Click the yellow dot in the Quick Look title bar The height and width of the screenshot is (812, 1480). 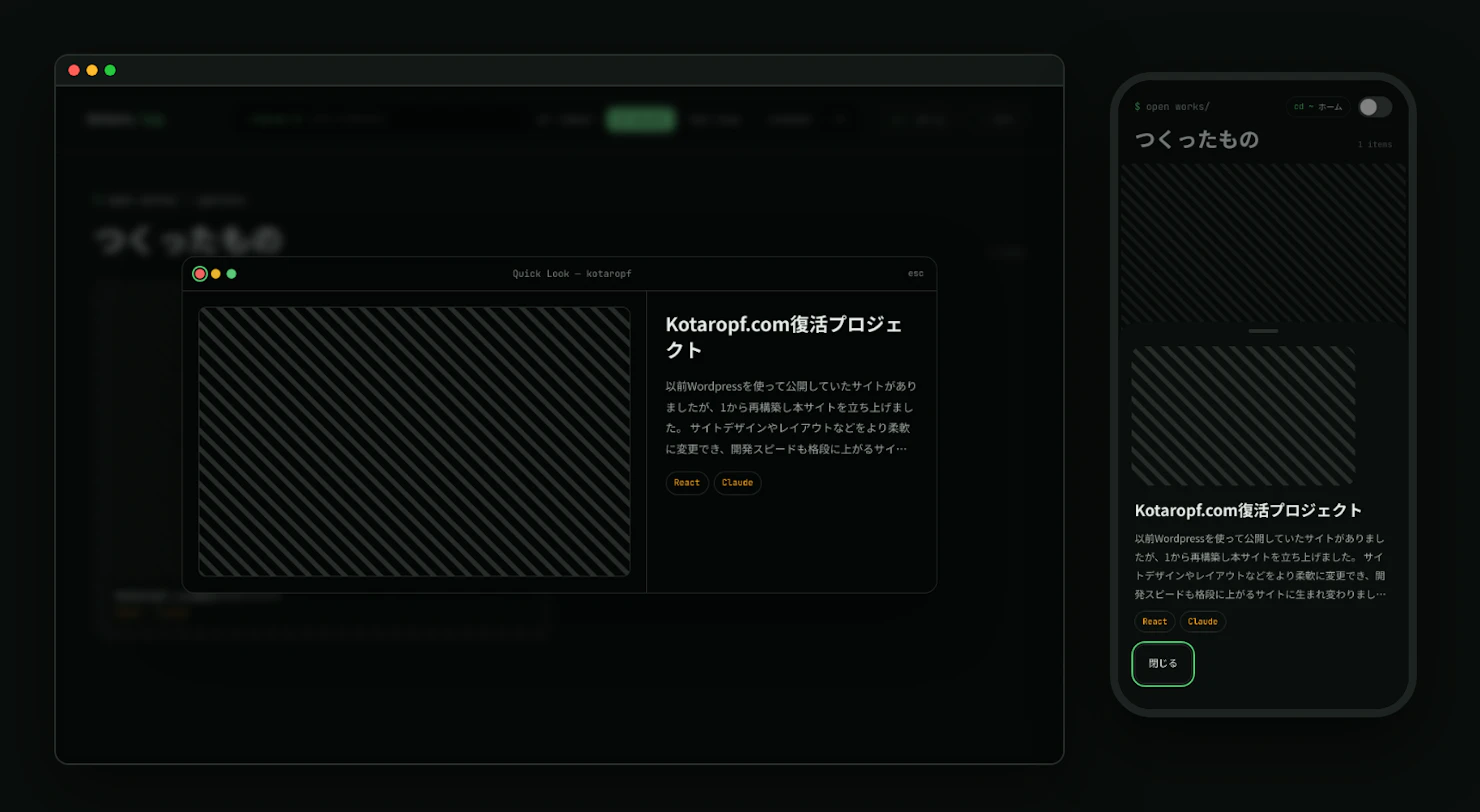(216, 274)
